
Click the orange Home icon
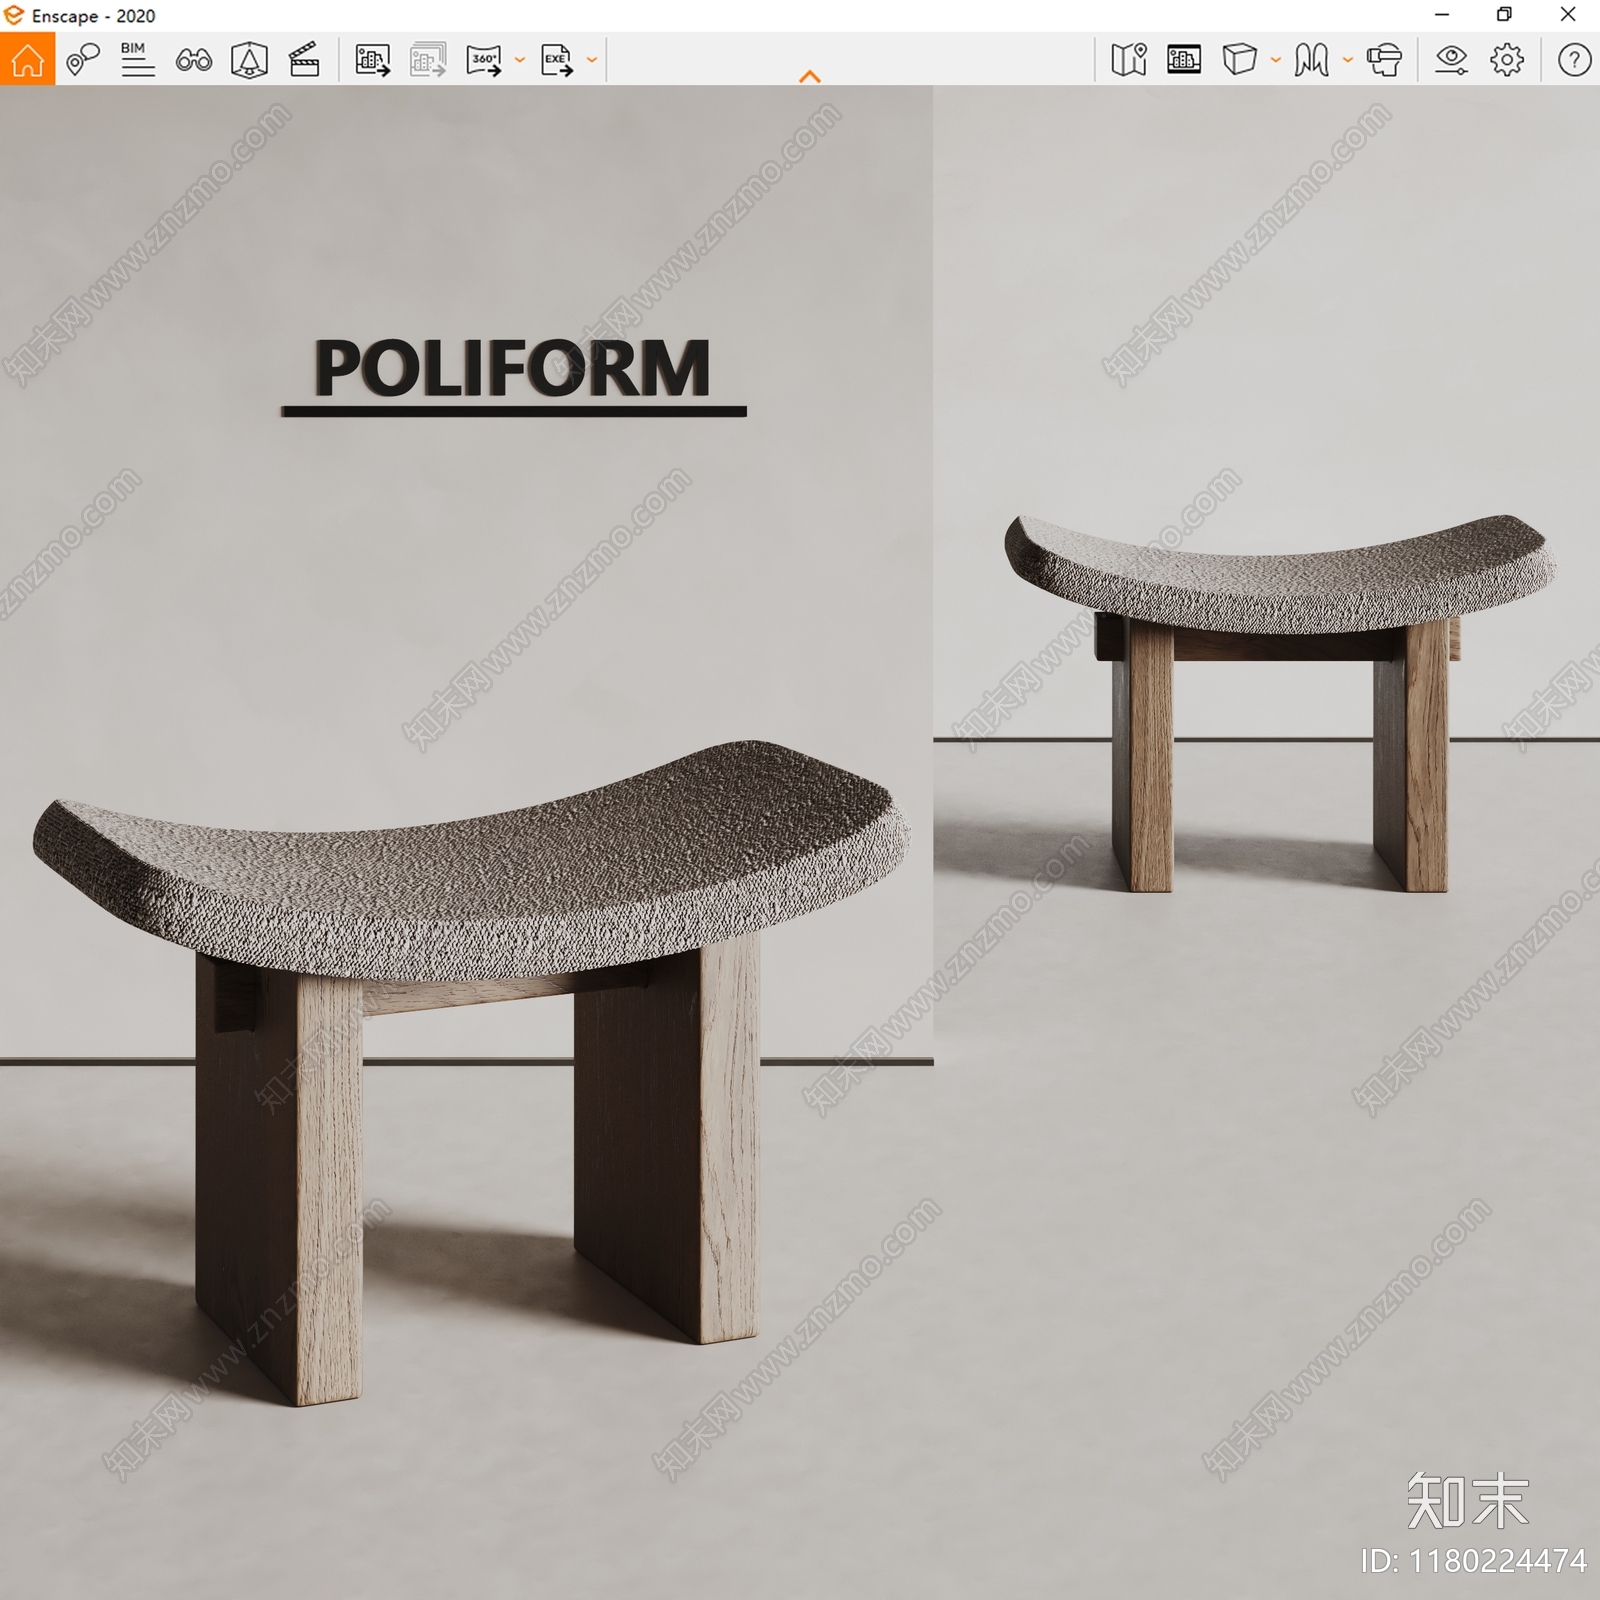pyautogui.click(x=27, y=59)
